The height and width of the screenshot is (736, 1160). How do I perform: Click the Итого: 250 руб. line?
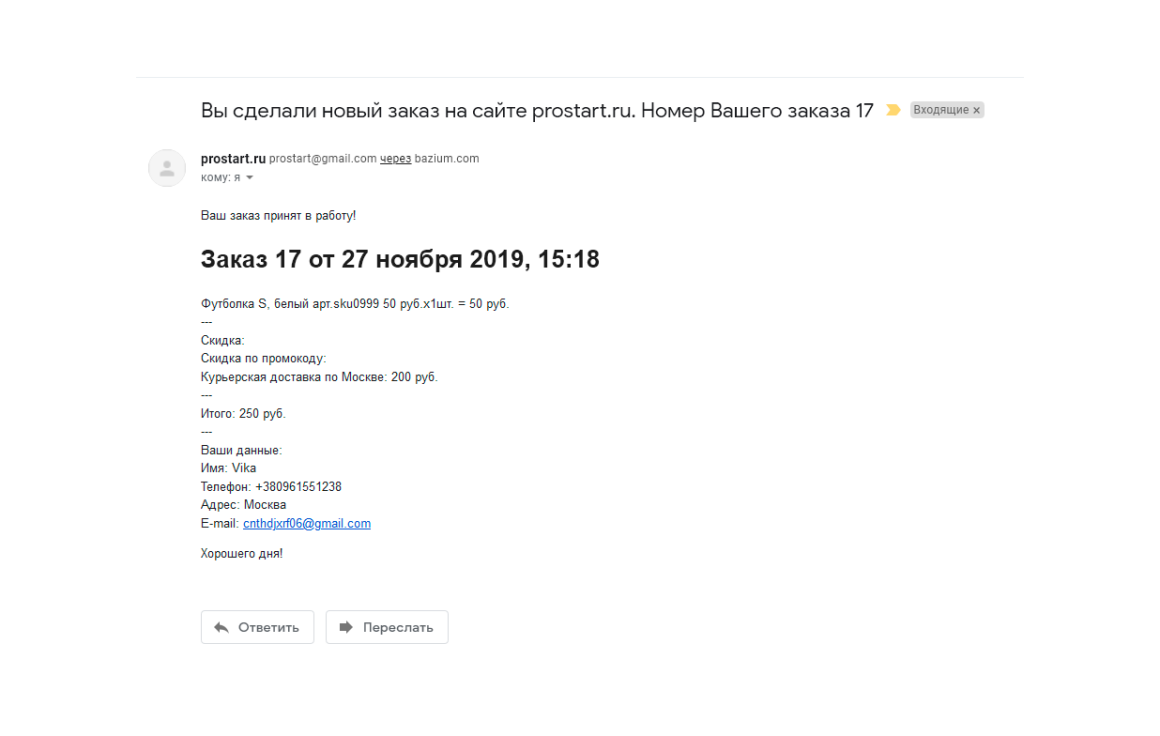pos(243,413)
